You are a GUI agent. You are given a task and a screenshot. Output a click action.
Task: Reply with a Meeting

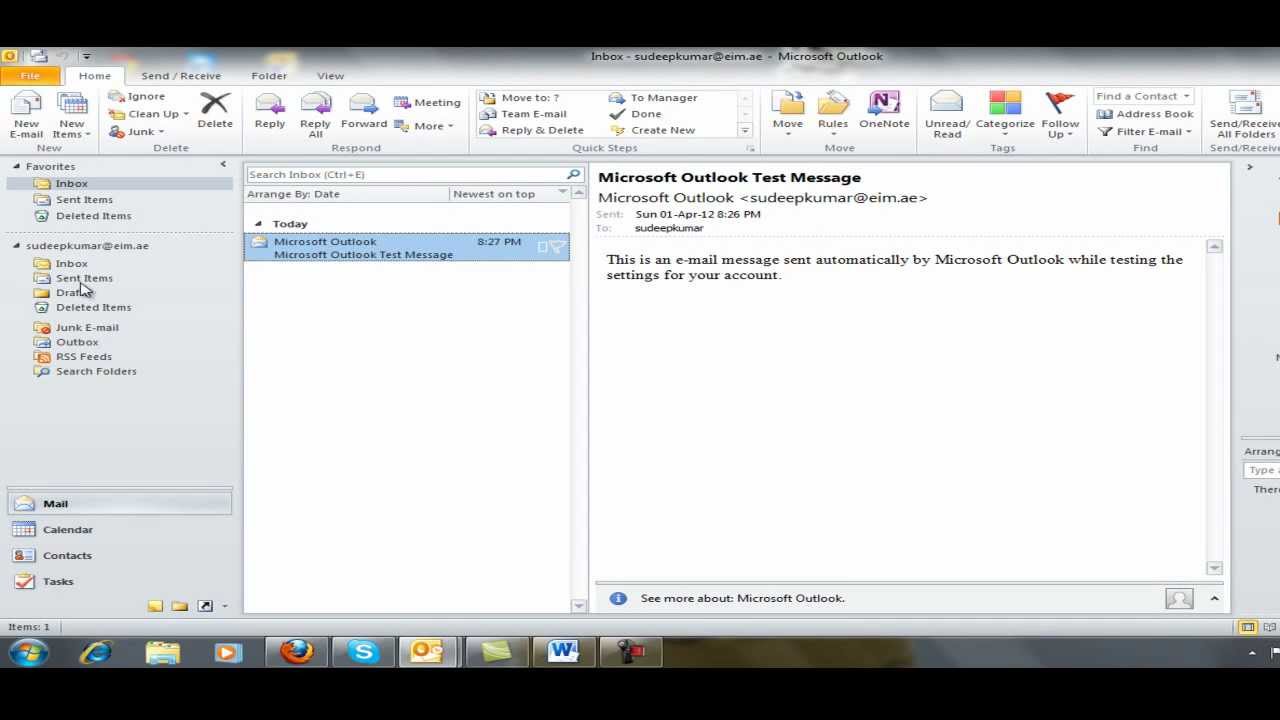(427, 102)
